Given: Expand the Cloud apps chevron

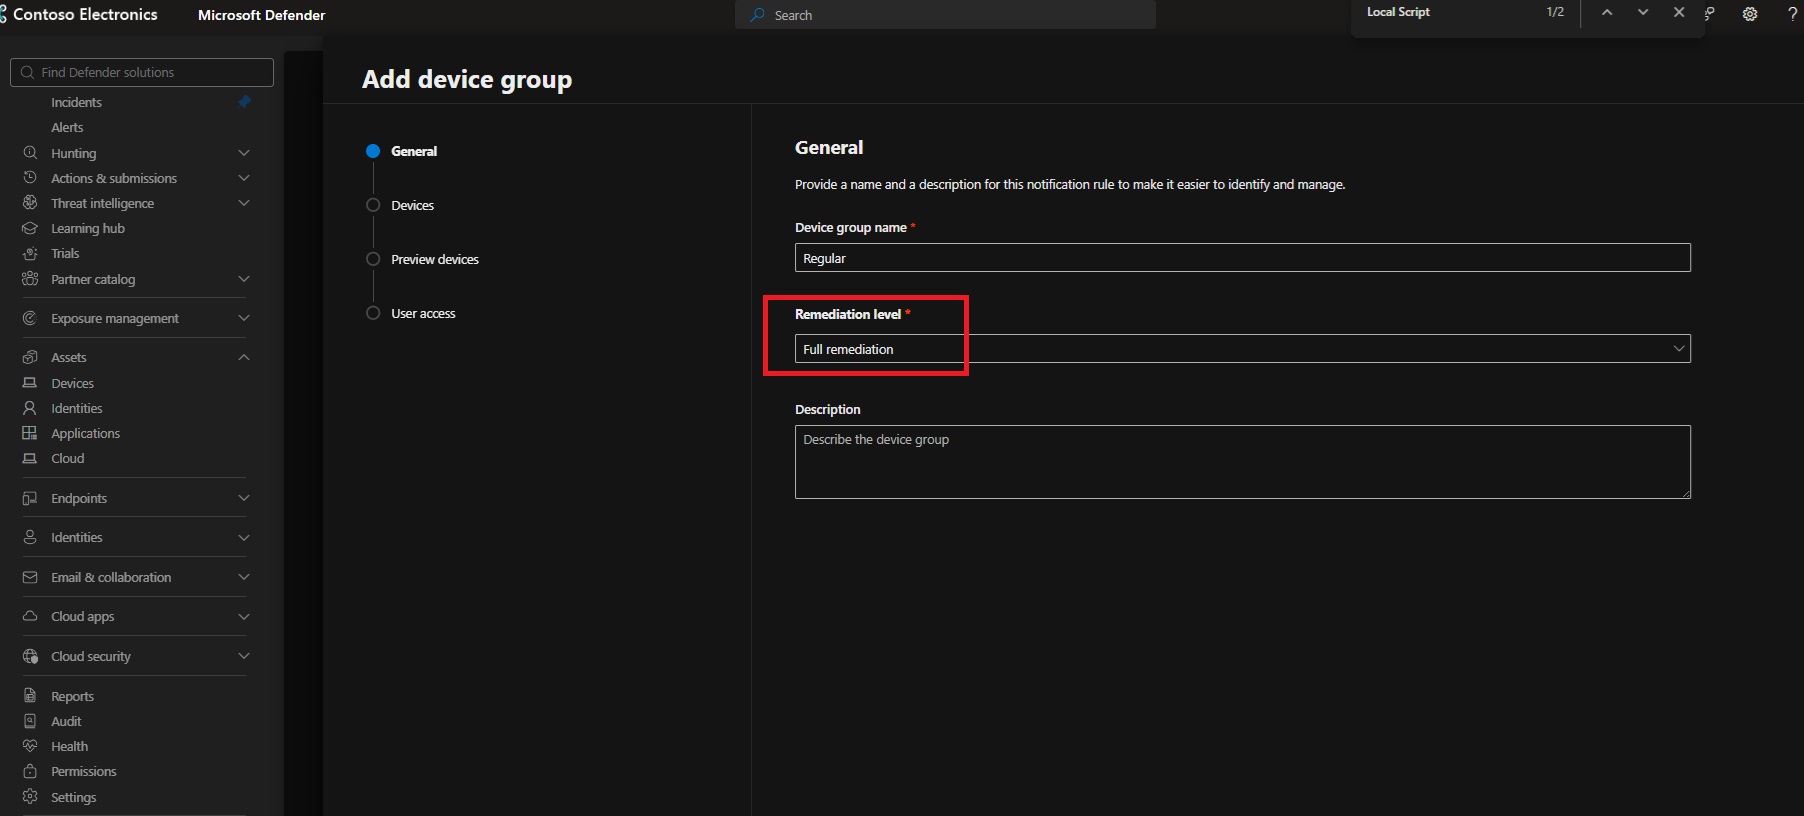Looking at the screenshot, I should tap(244, 616).
